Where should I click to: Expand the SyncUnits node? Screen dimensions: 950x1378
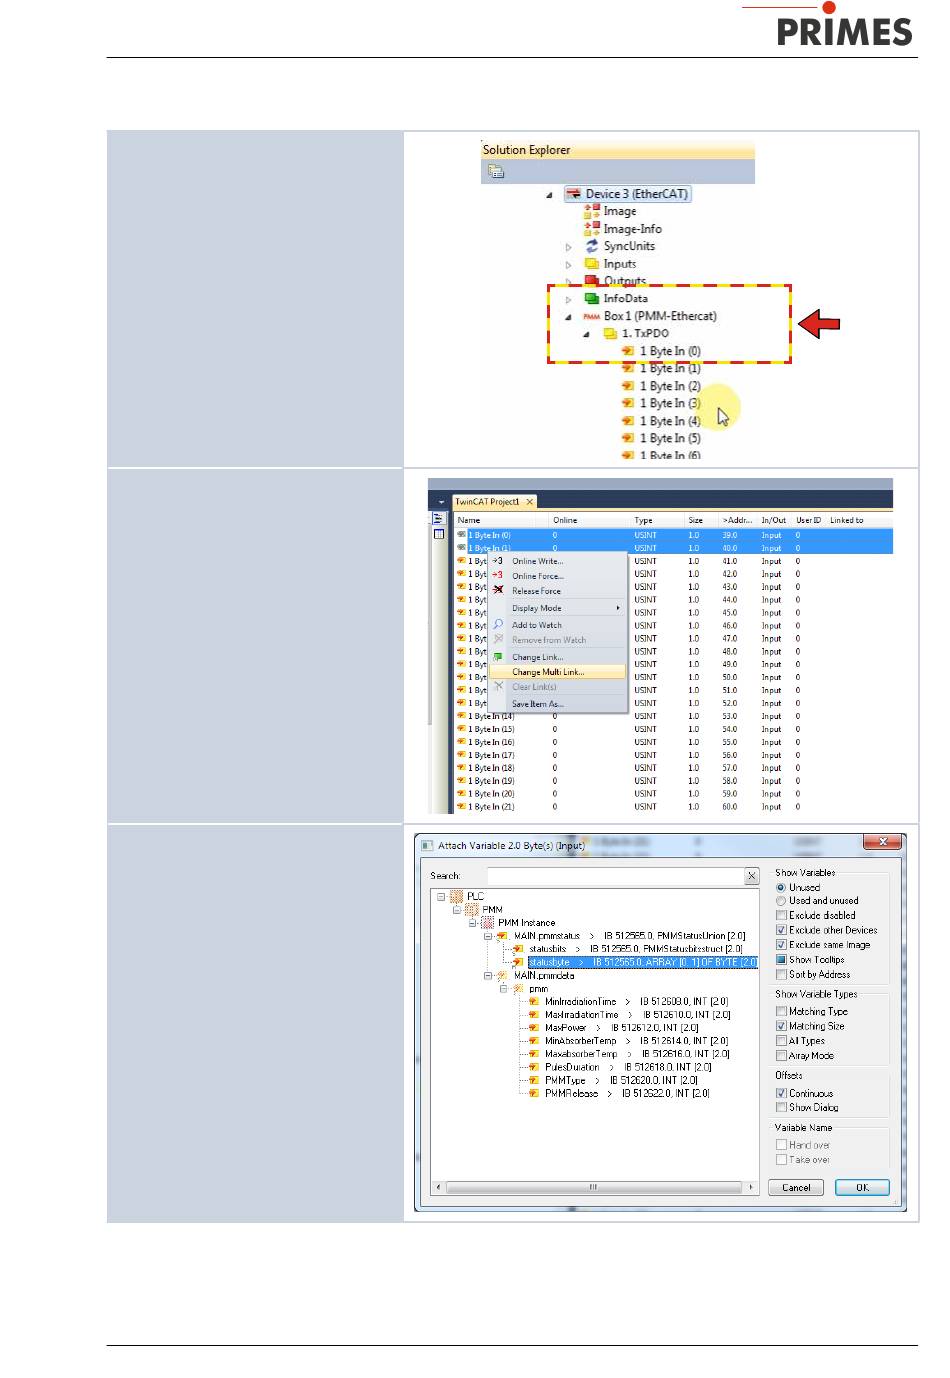click(x=568, y=247)
